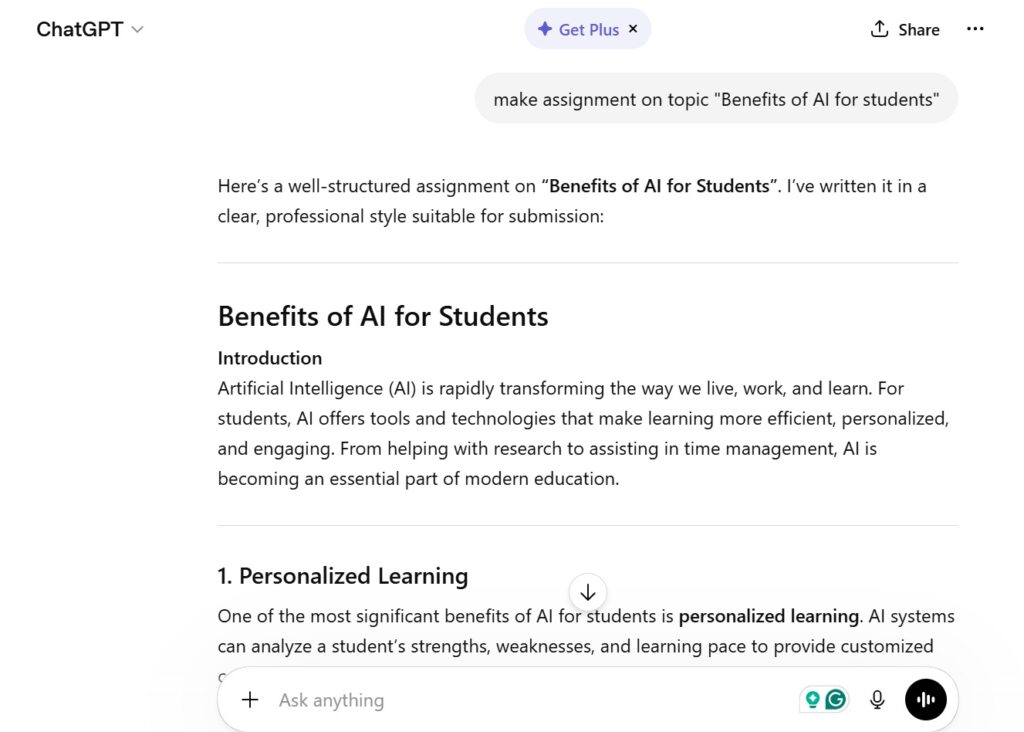Click the scroll-down arrow over the chat
1024x732 pixels.
(x=588, y=592)
